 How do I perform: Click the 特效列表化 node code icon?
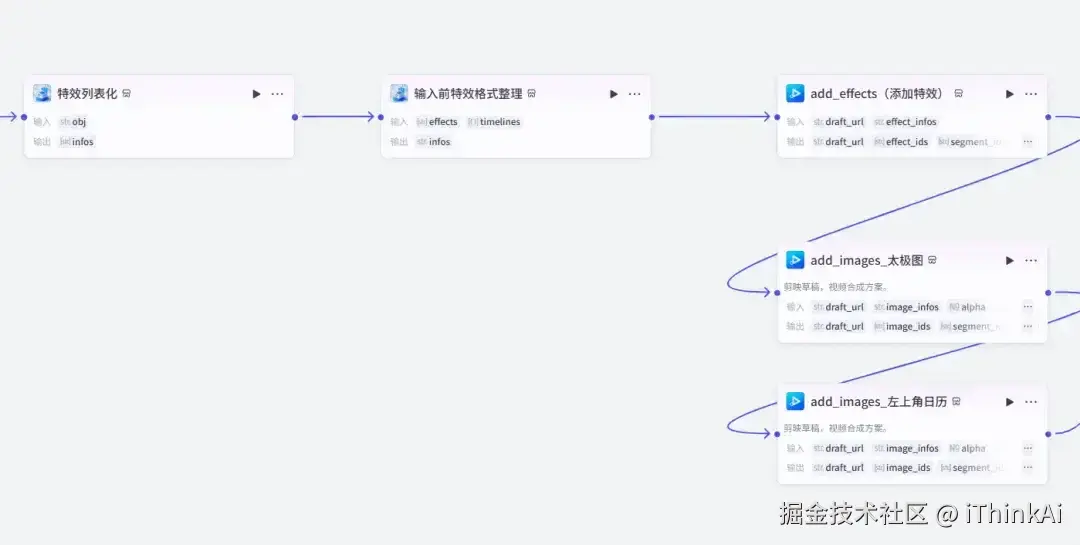tap(42, 93)
